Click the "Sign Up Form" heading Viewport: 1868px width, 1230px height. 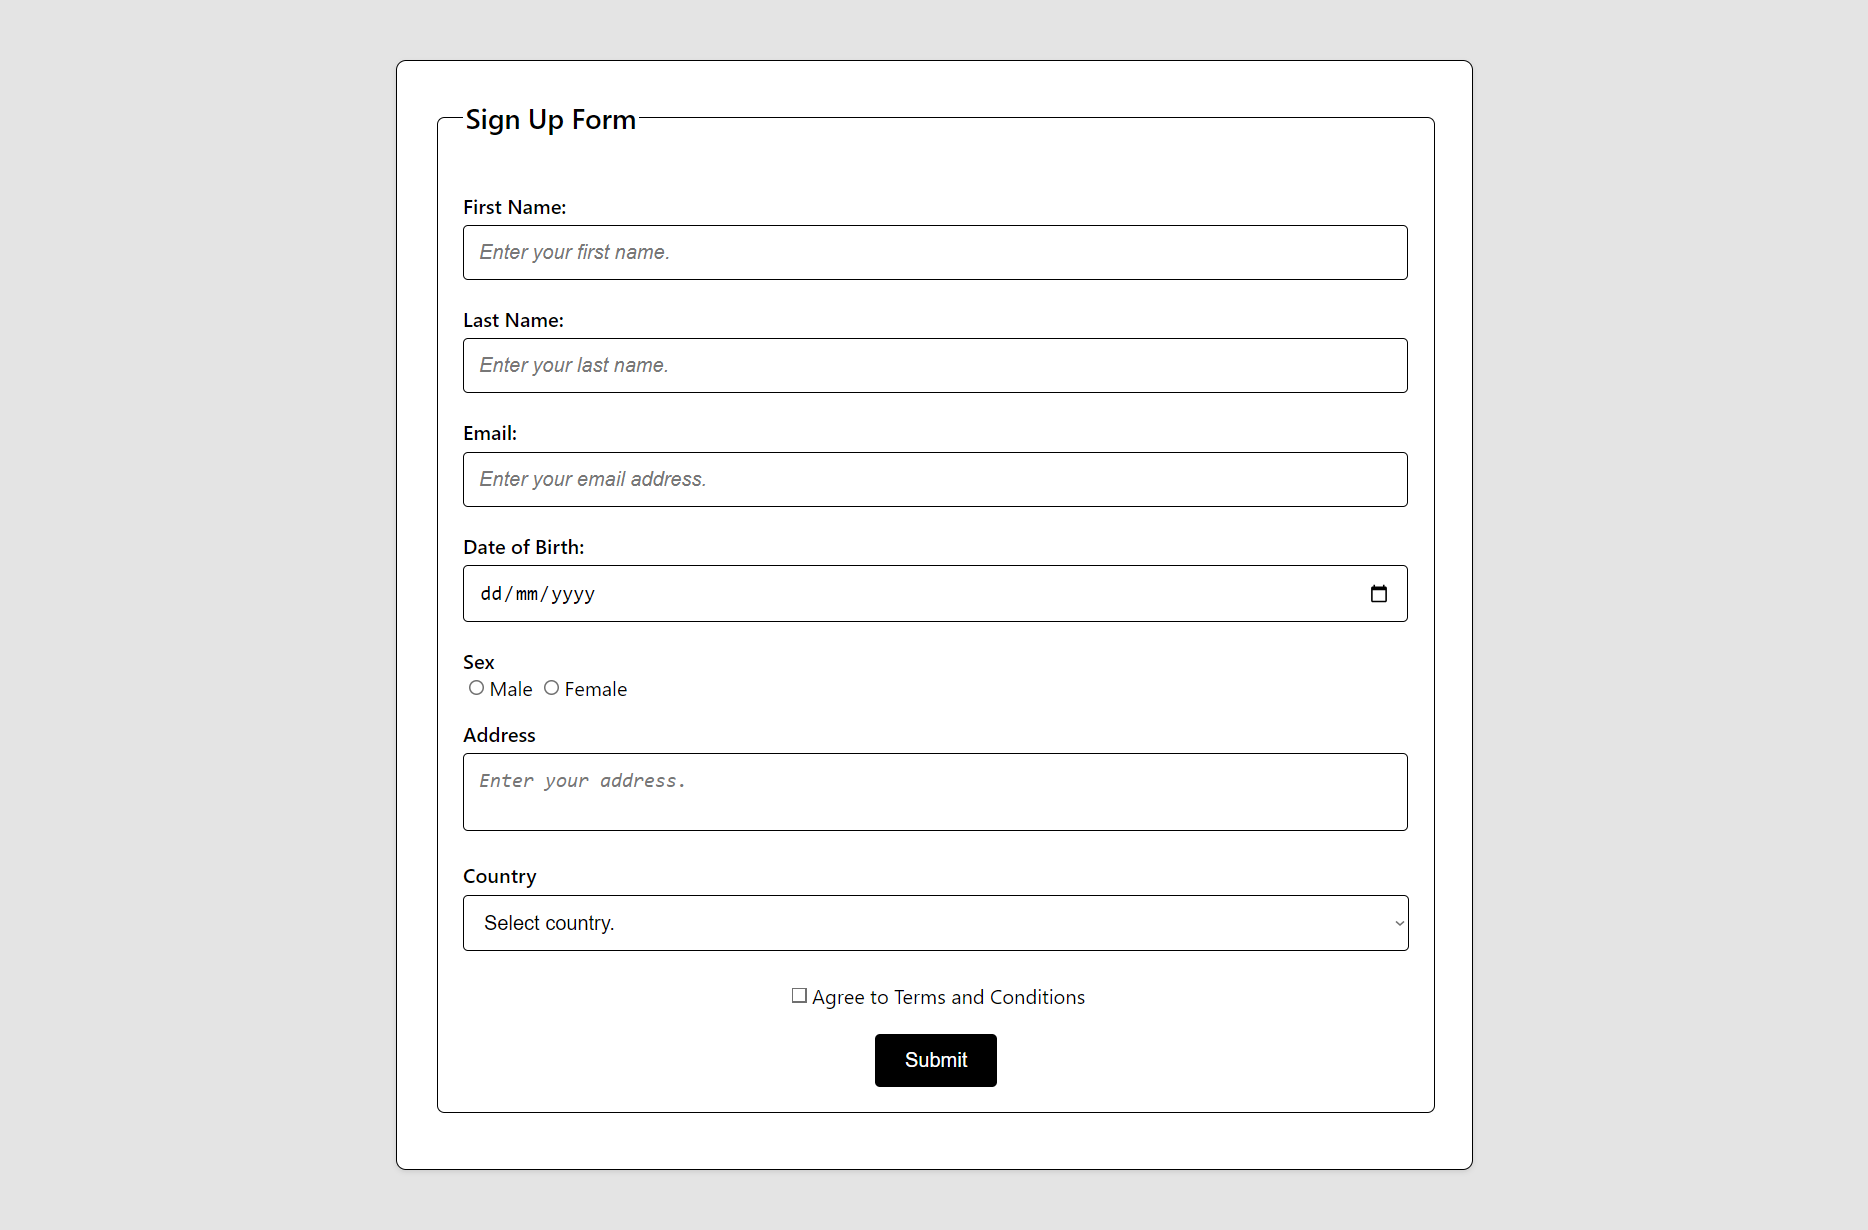550,120
